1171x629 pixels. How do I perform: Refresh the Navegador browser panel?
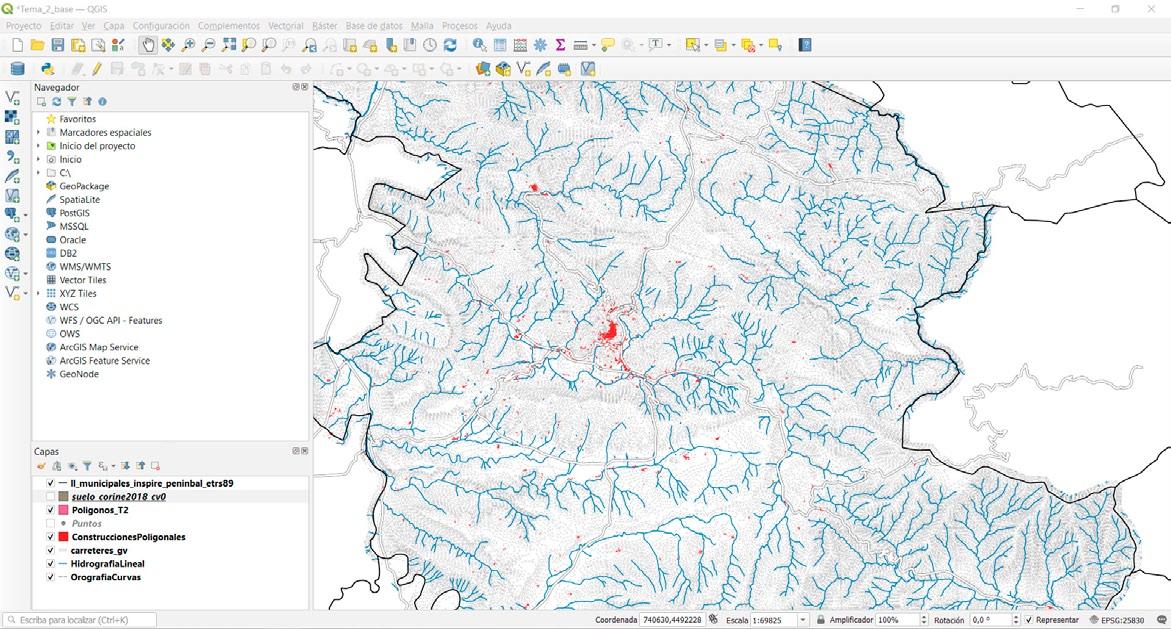point(56,102)
